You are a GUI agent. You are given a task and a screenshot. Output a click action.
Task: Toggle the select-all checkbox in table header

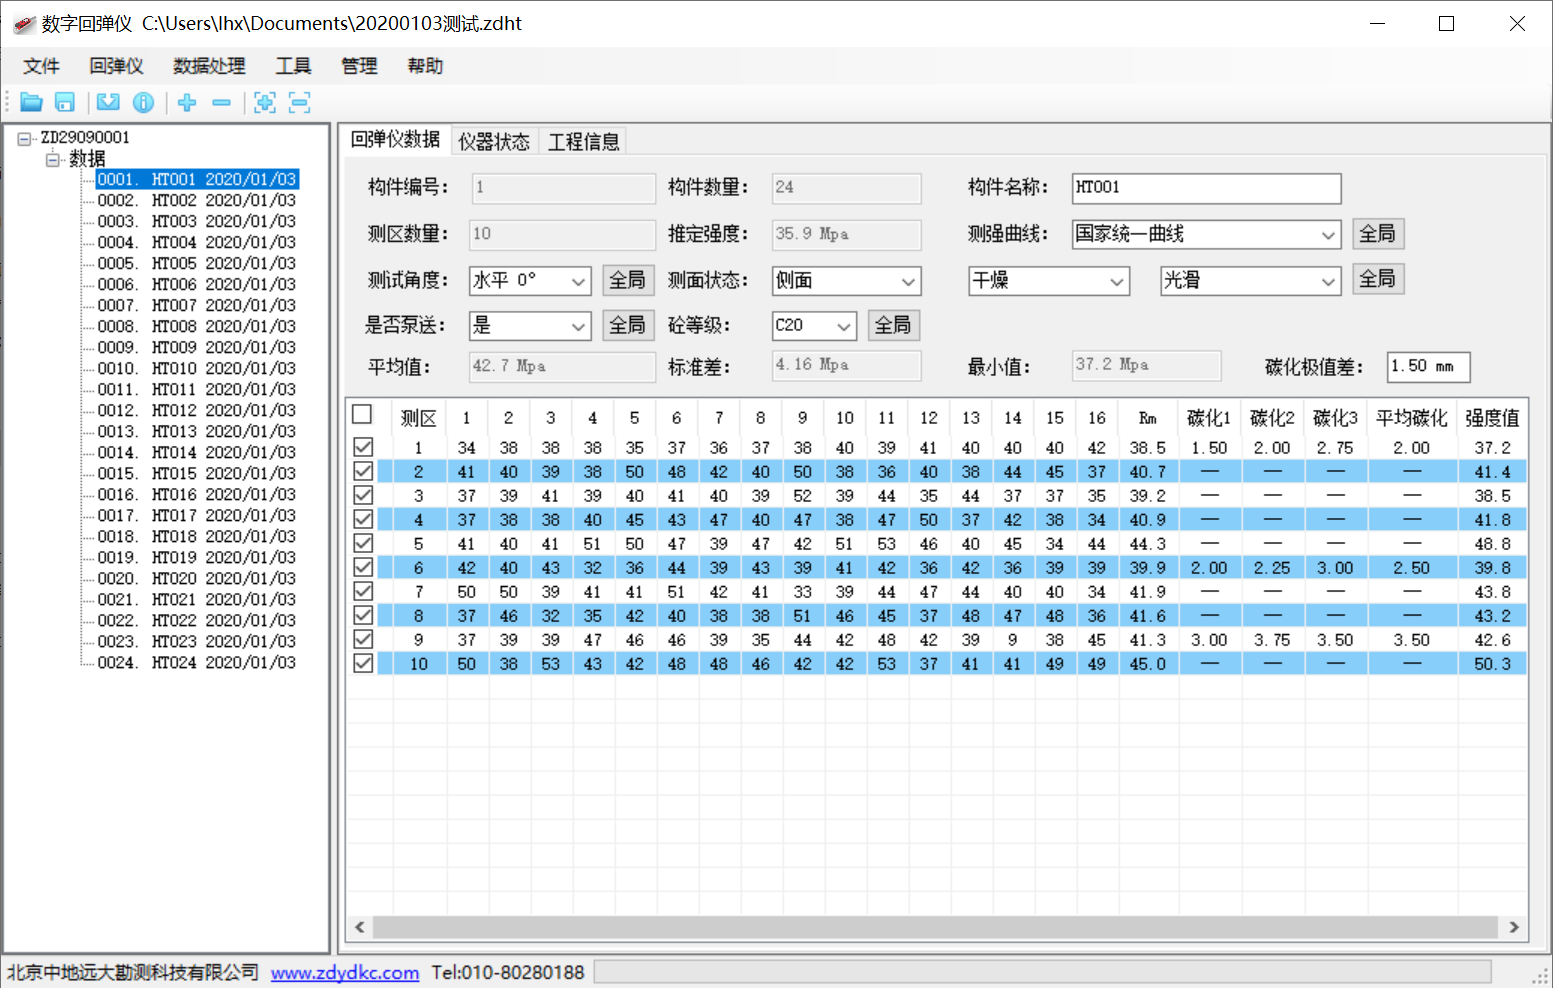(x=362, y=415)
